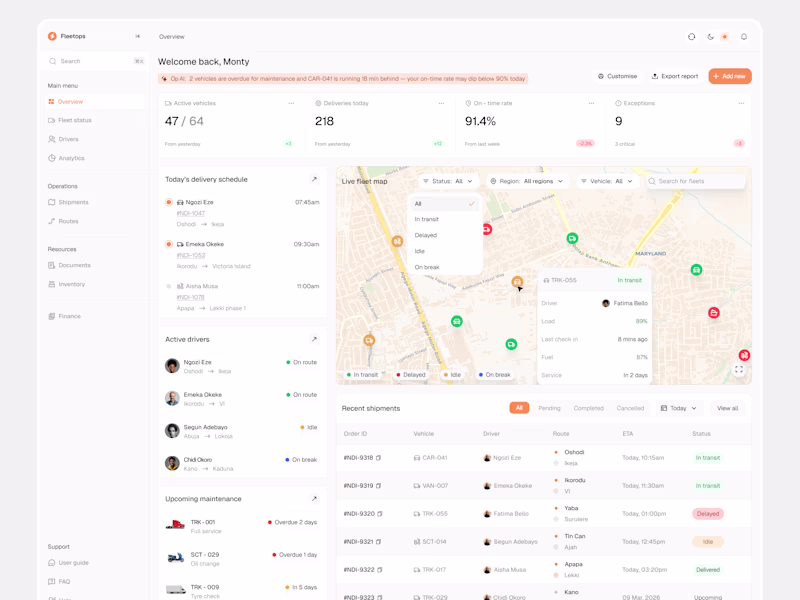This screenshot has width=800, height=600.
Task: Open Exceptions card options menu
Action: (x=741, y=103)
